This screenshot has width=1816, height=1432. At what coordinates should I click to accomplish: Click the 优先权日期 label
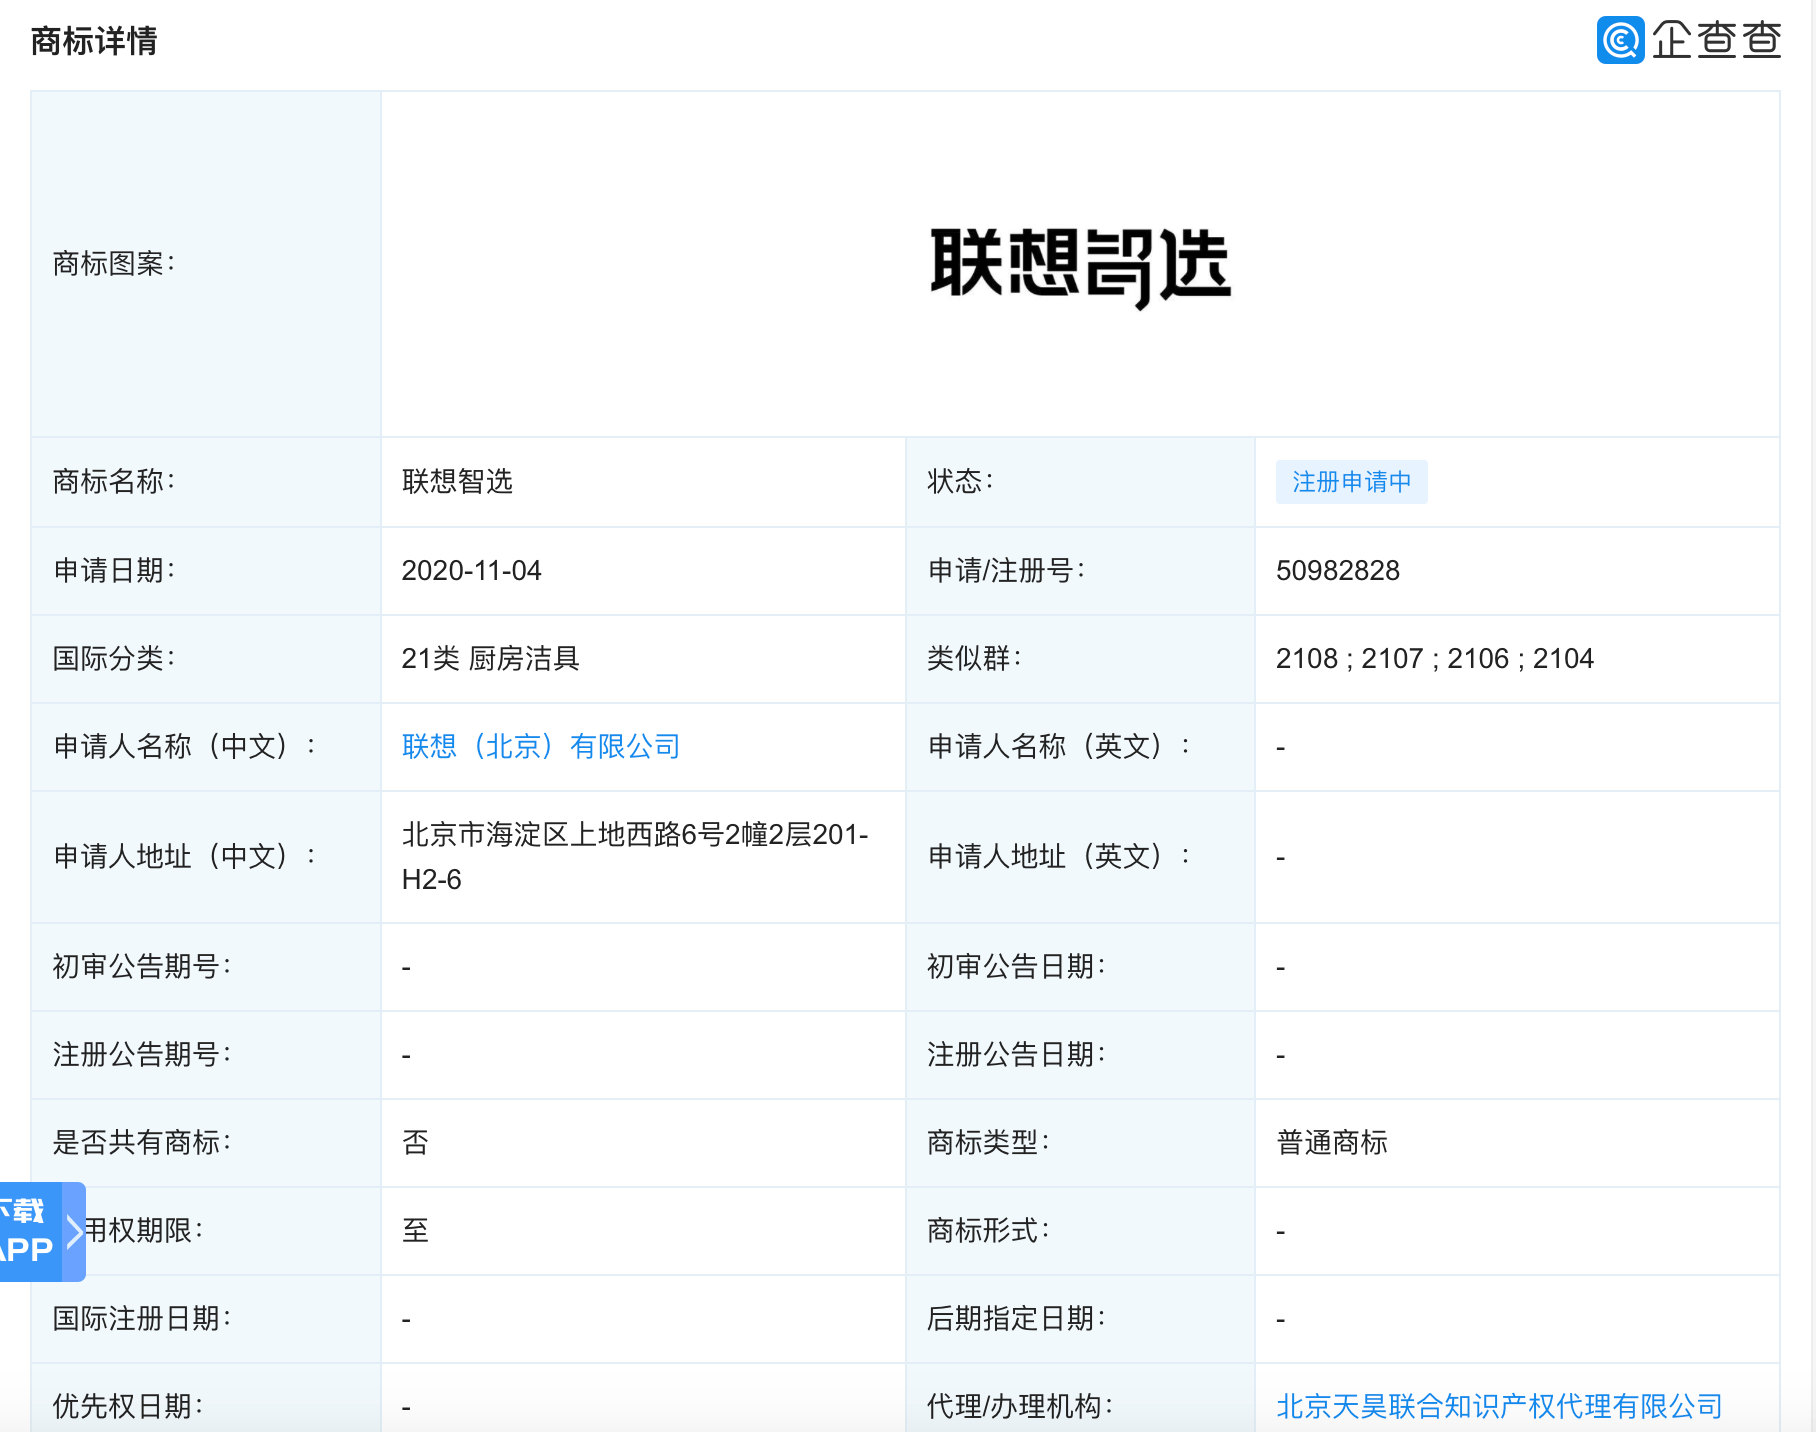127,1406
